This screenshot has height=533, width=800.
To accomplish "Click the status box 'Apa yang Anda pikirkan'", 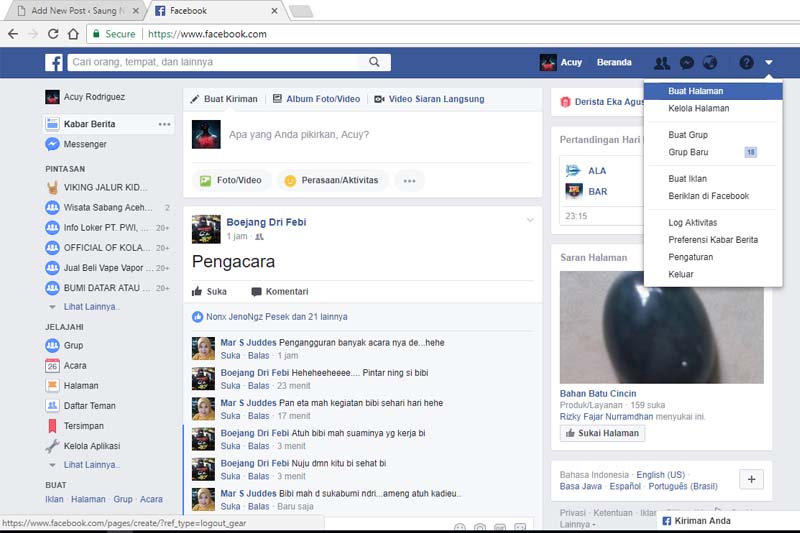I will point(298,135).
